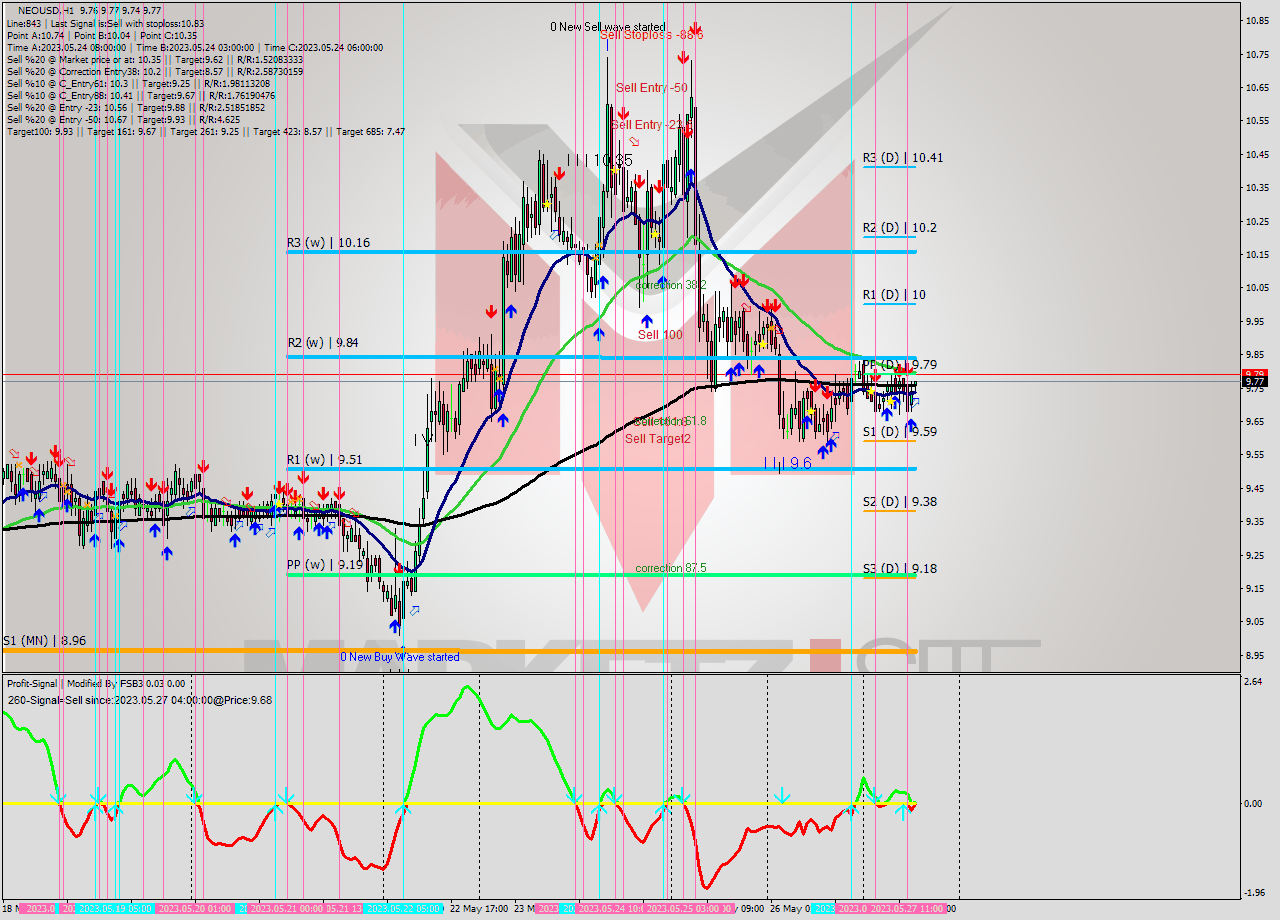
Task: Click the 'Sell Entry -50' label
Action: tap(651, 88)
